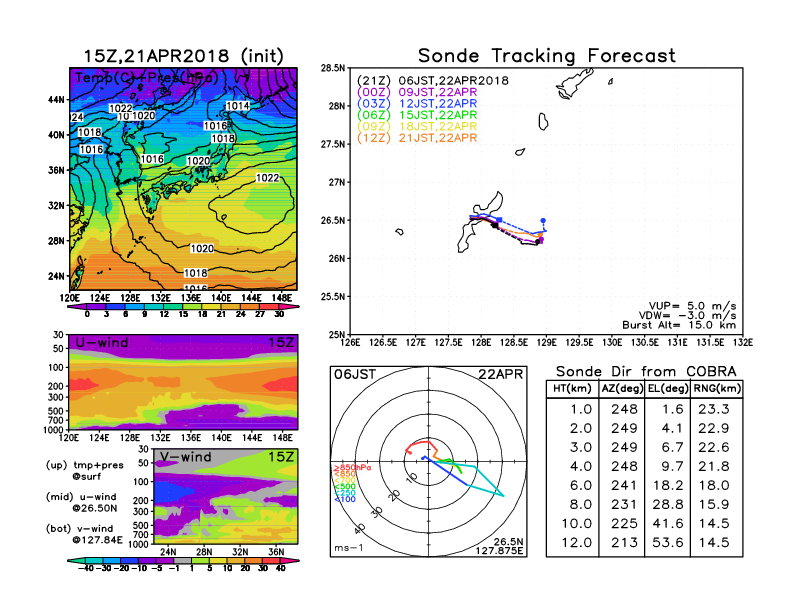The width and height of the screenshot is (792, 612).
Task: Click the 'VUP= 5.0 m/s' parameter text
Action: (692, 306)
